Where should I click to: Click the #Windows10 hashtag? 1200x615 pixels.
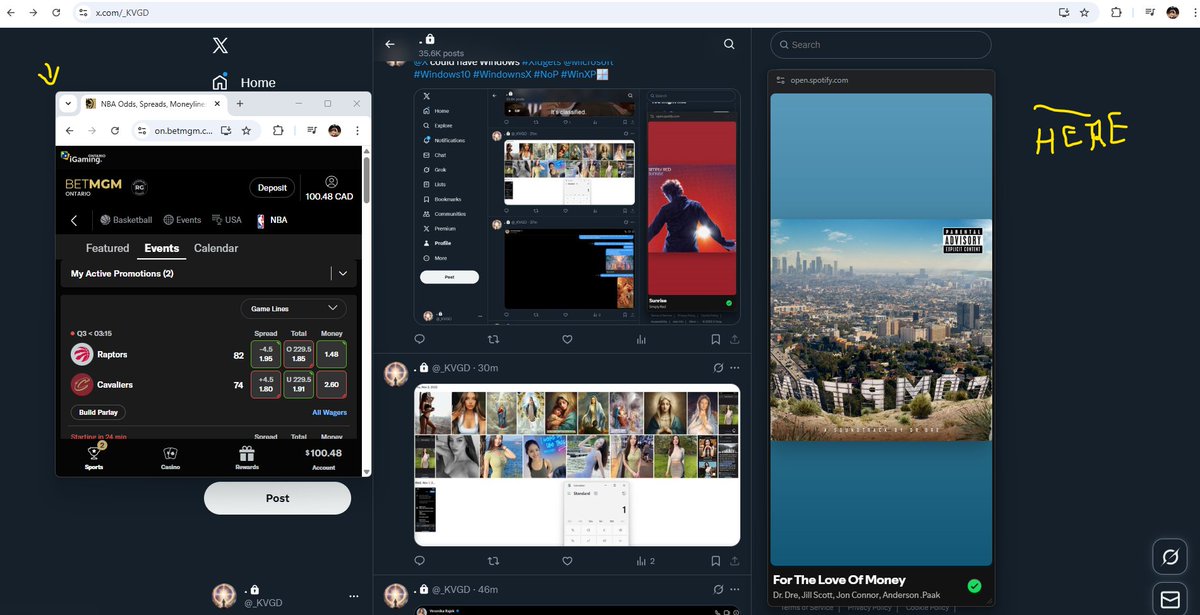point(441,75)
